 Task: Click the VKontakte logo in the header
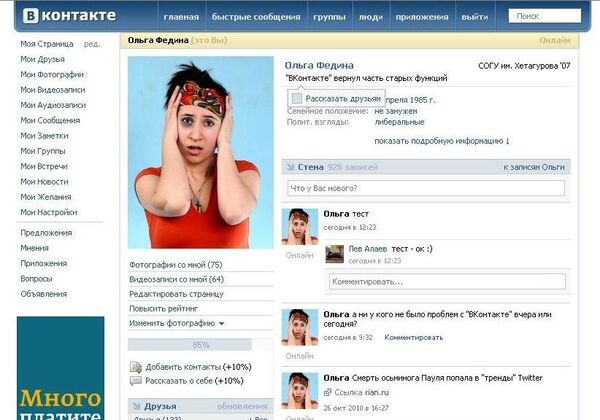point(69,16)
